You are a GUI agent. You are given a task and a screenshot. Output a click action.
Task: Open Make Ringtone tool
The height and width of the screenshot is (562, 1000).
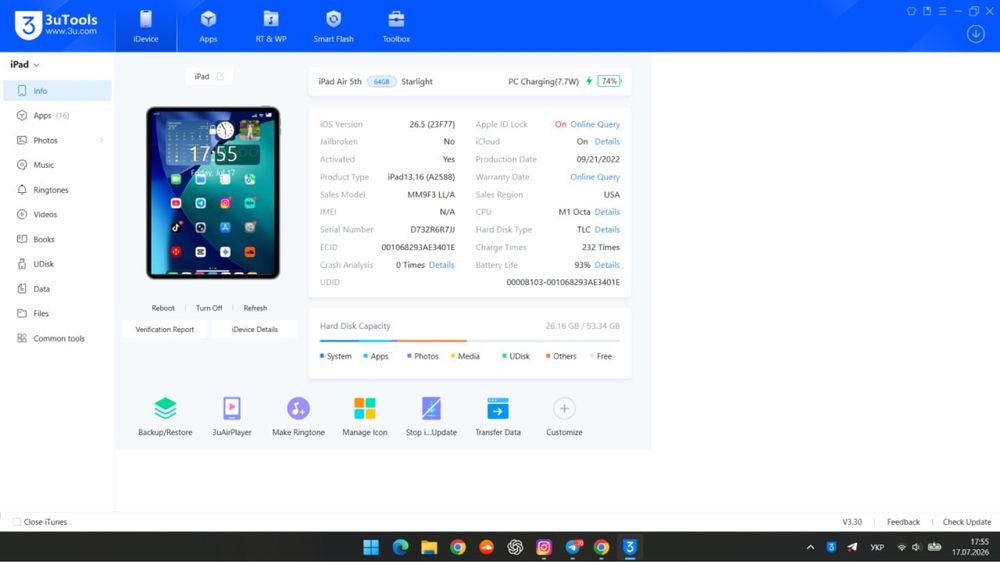(x=298, y=417)
